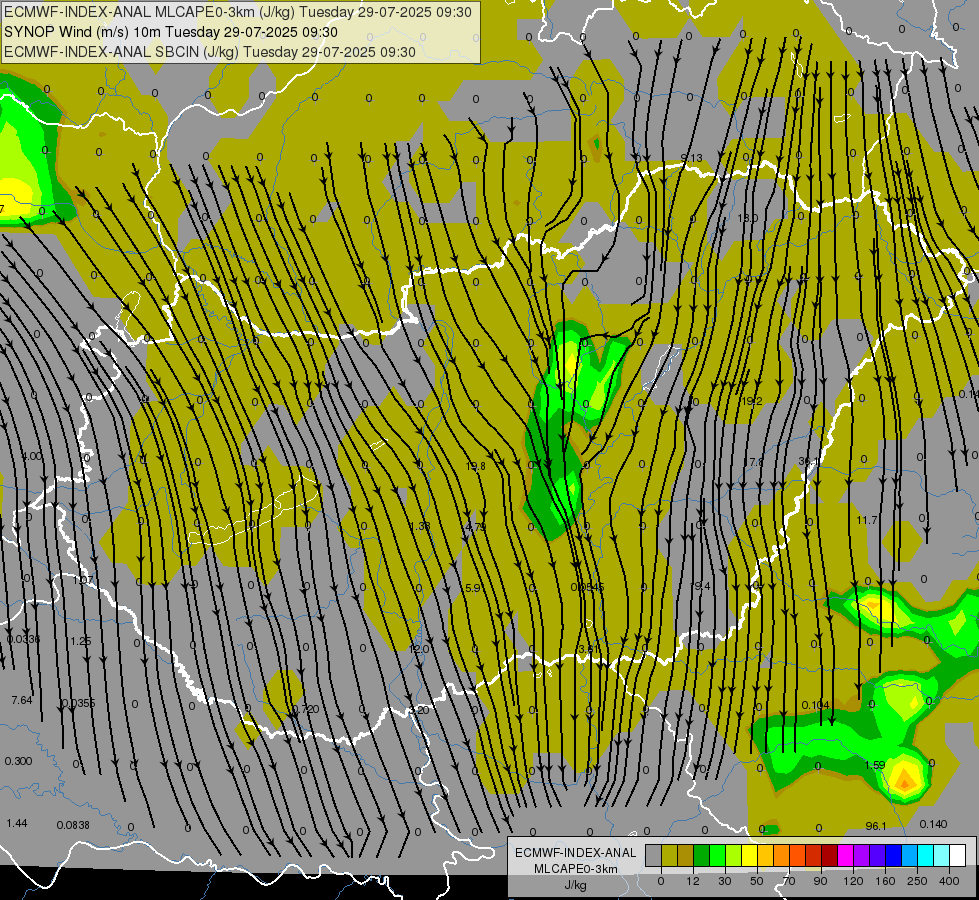Pick the lime yellow-green legend swatch

coord(733,856)
